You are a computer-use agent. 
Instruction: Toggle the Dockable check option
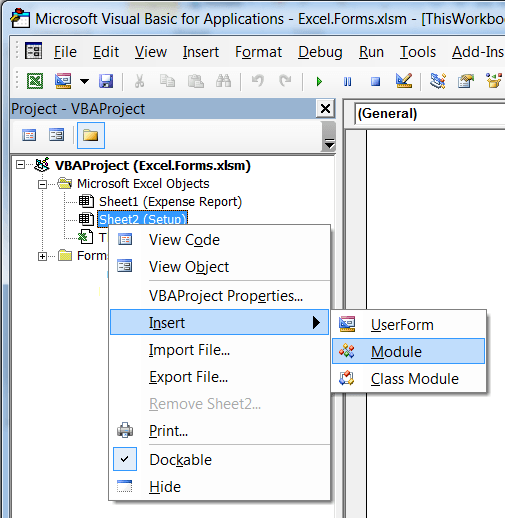(220, 460)
